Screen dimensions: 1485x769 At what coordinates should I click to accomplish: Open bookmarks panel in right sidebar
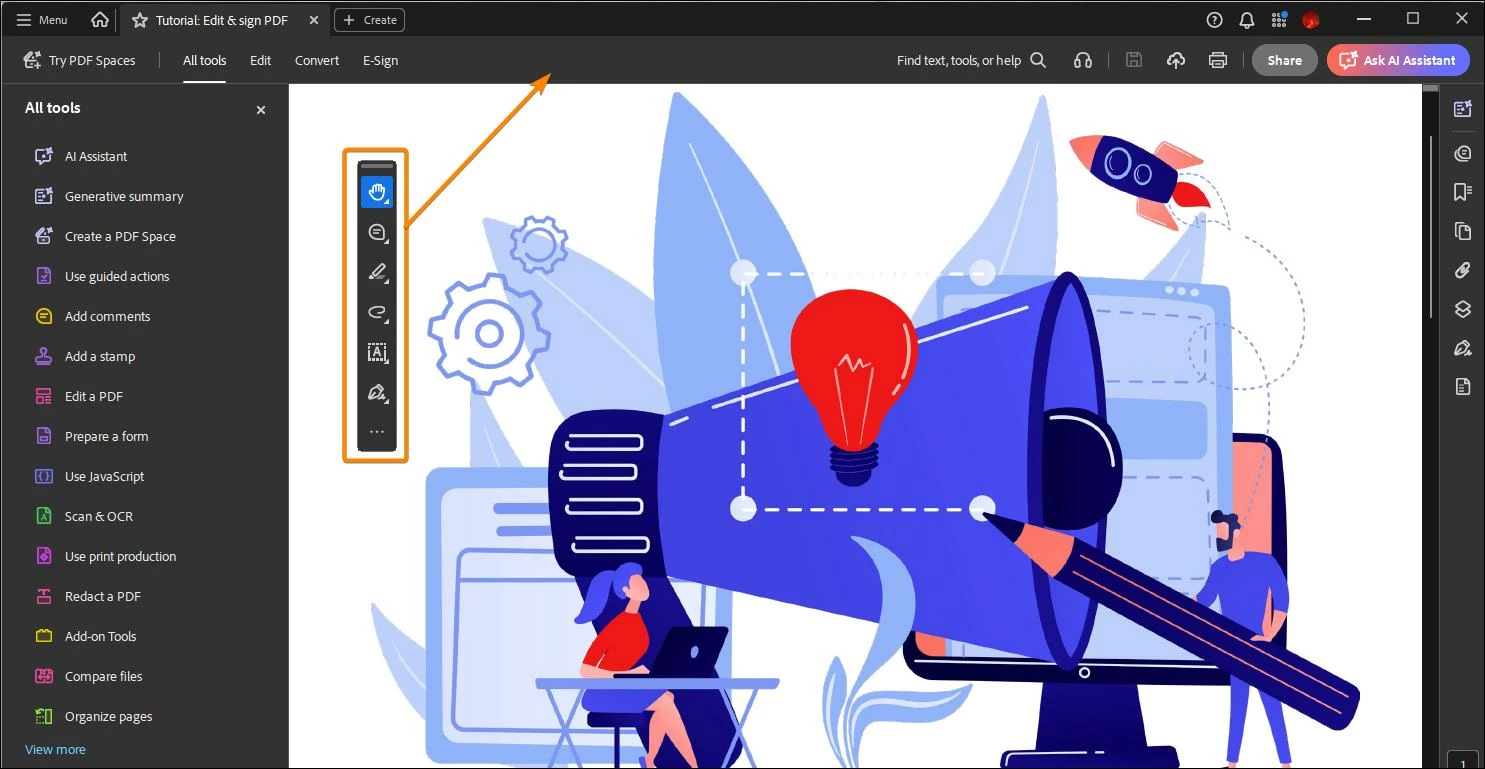click(x=1463, y=191)
